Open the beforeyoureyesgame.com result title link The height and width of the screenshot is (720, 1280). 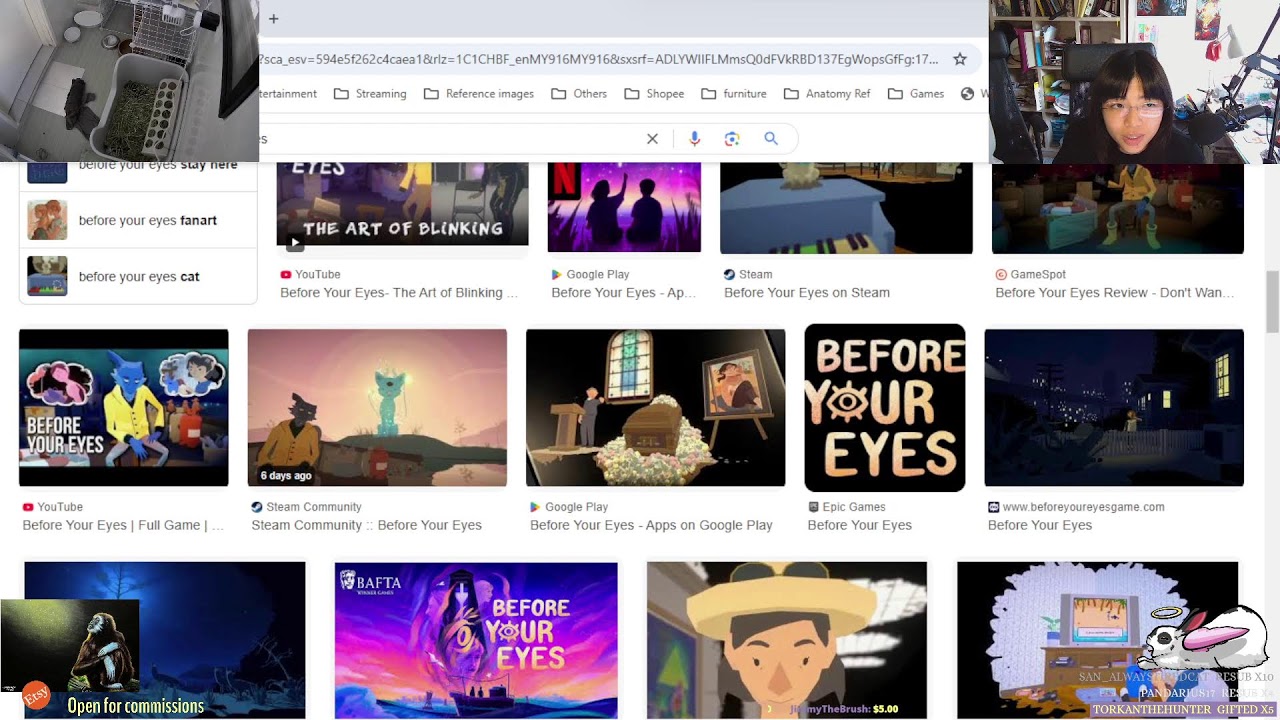pos(1040,526)
